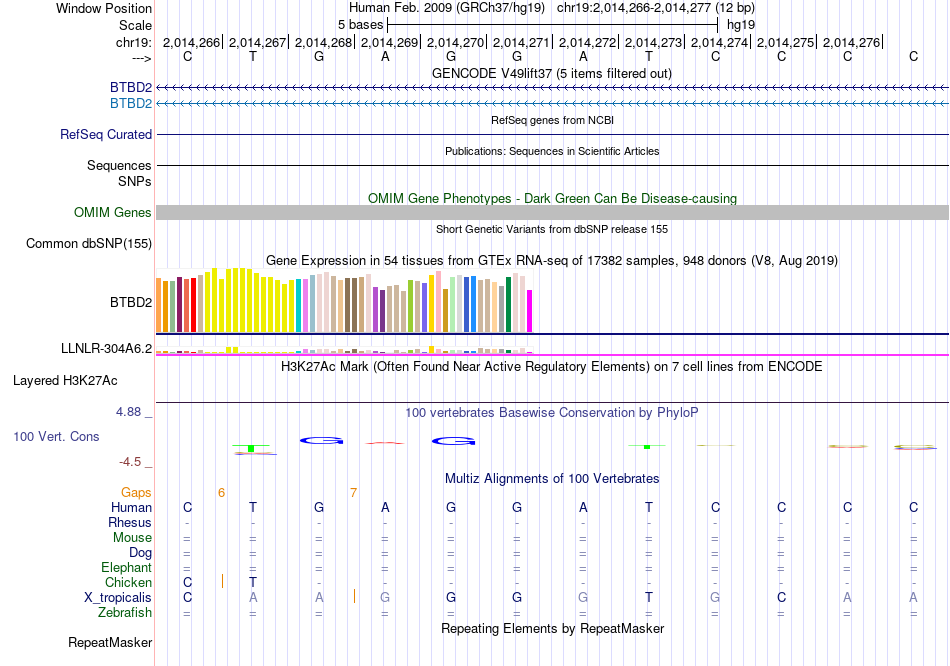Image resolution: width=950 pixels, height=666 pixels.
Task: Select the Mouse species label
Action: [x=133, y=538]
